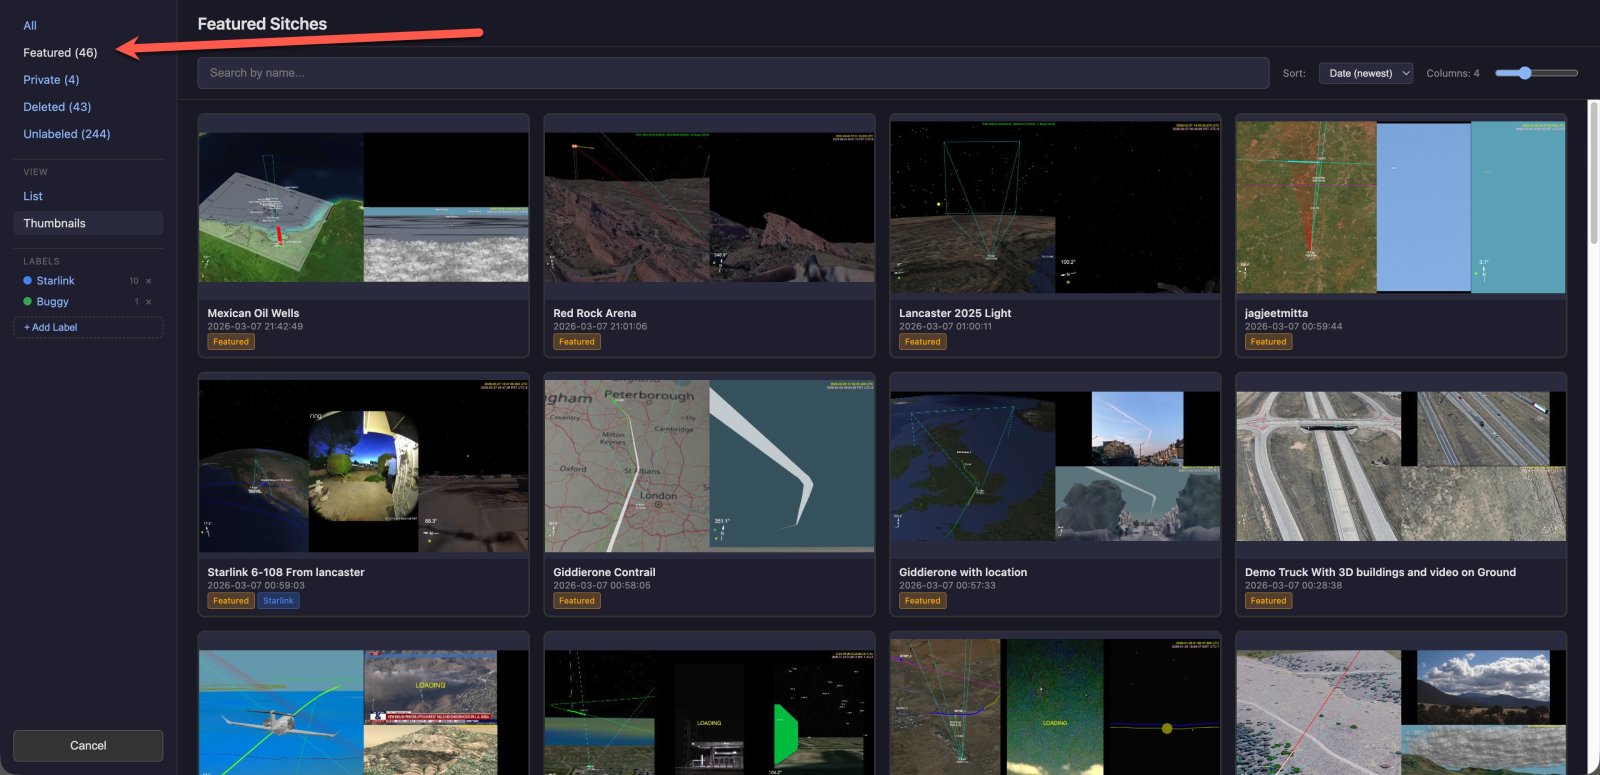Click Starlink tag on Starlink 6-108 card
This screenshot has width=1600, height=775.
[278, 601]
